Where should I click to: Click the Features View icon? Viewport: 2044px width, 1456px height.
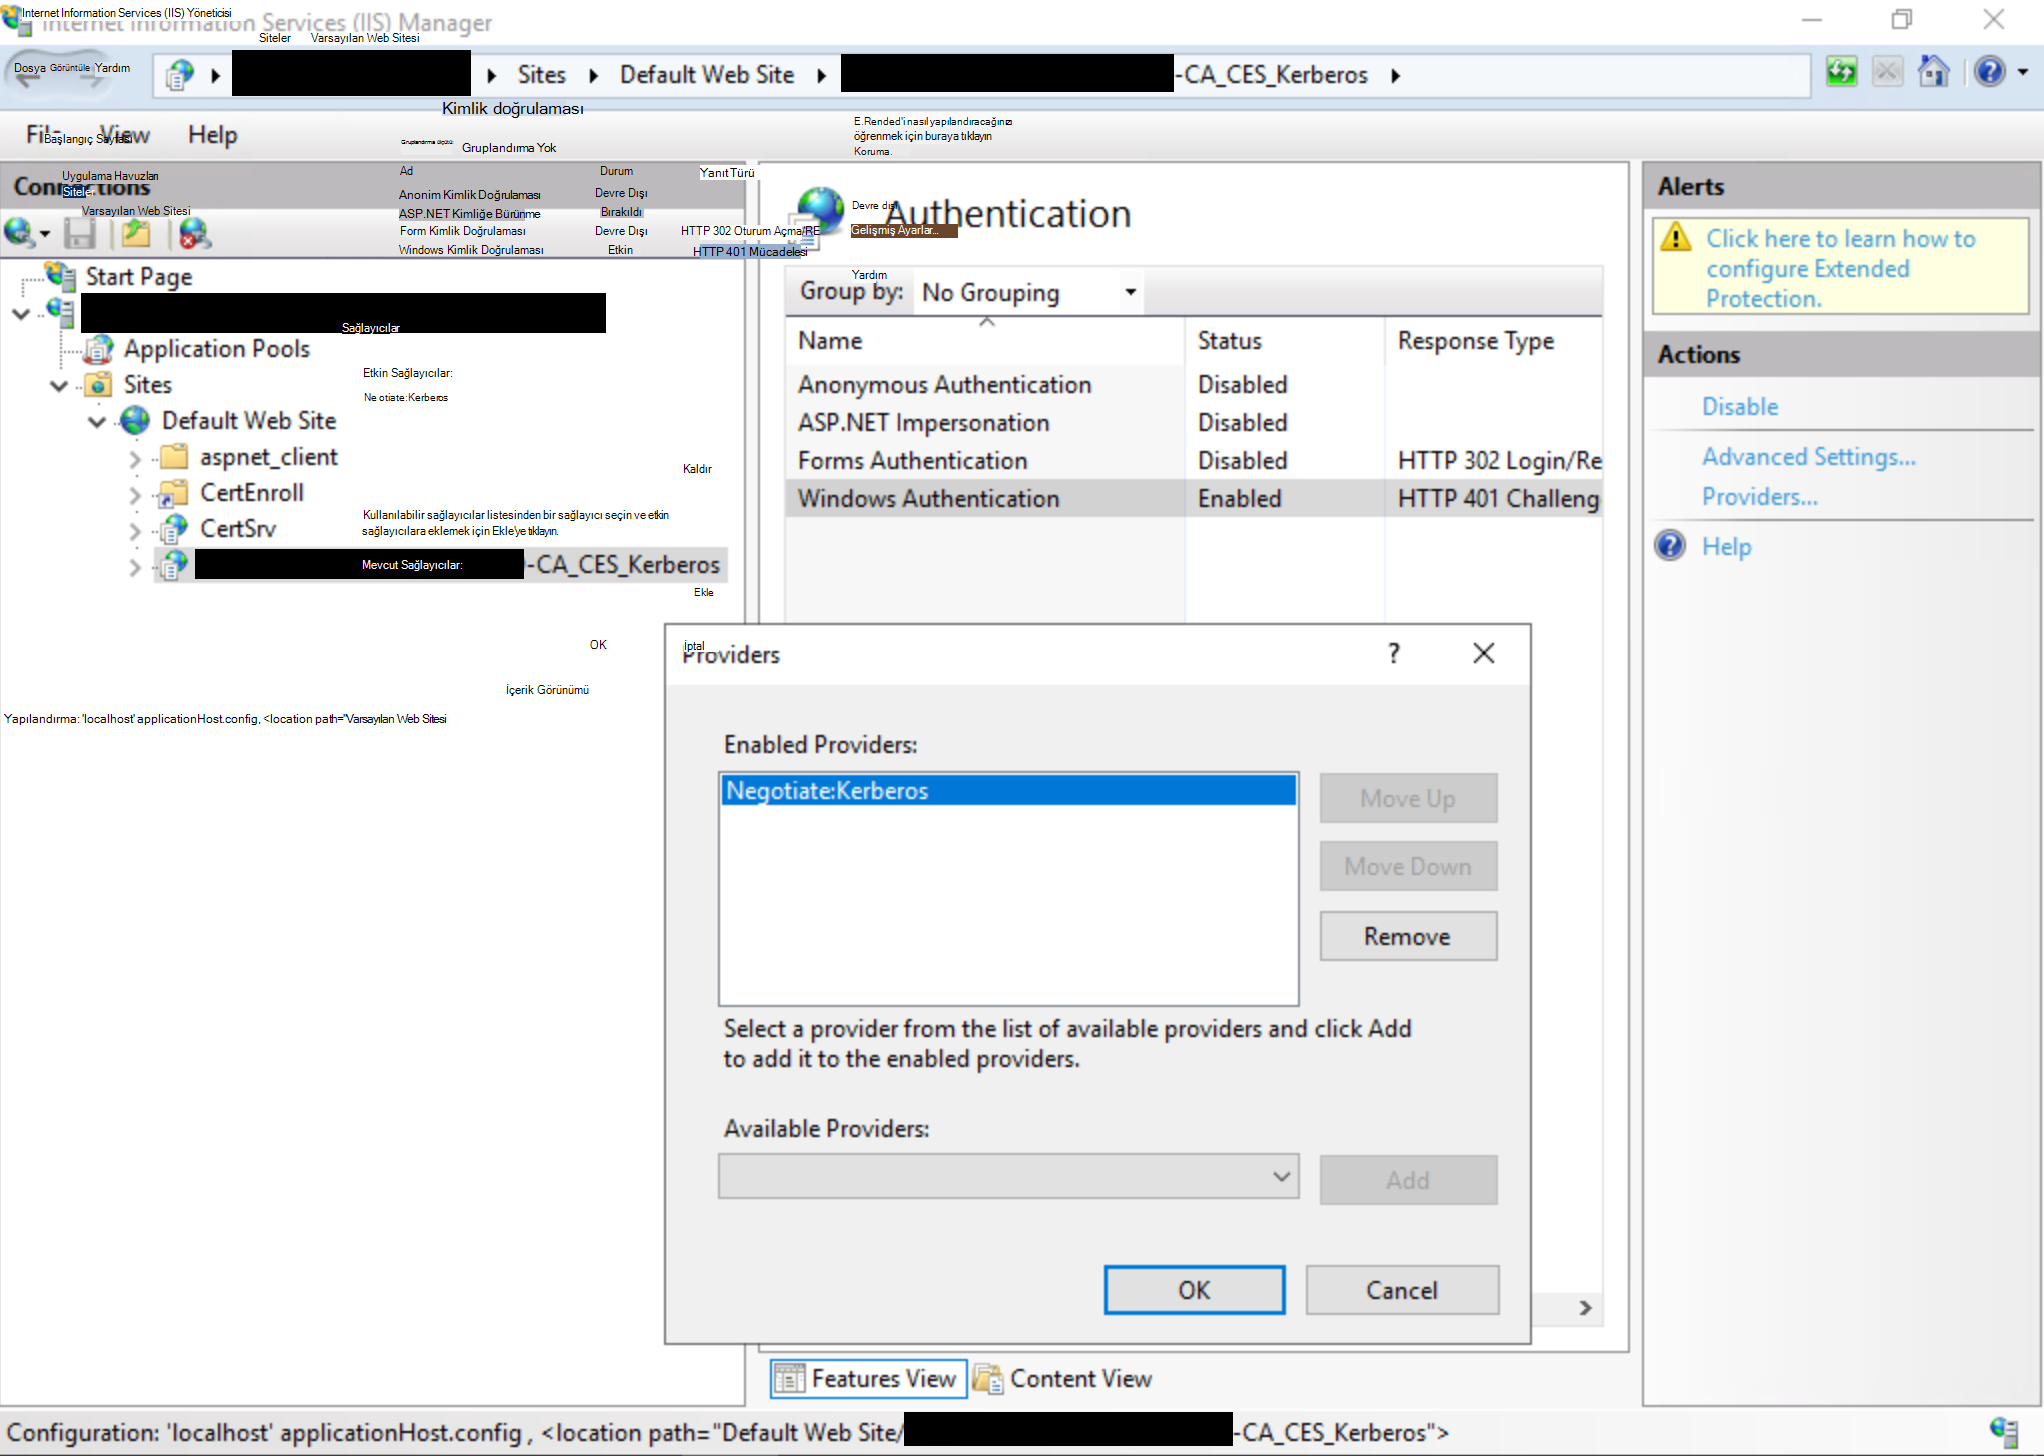[789, 1379]
